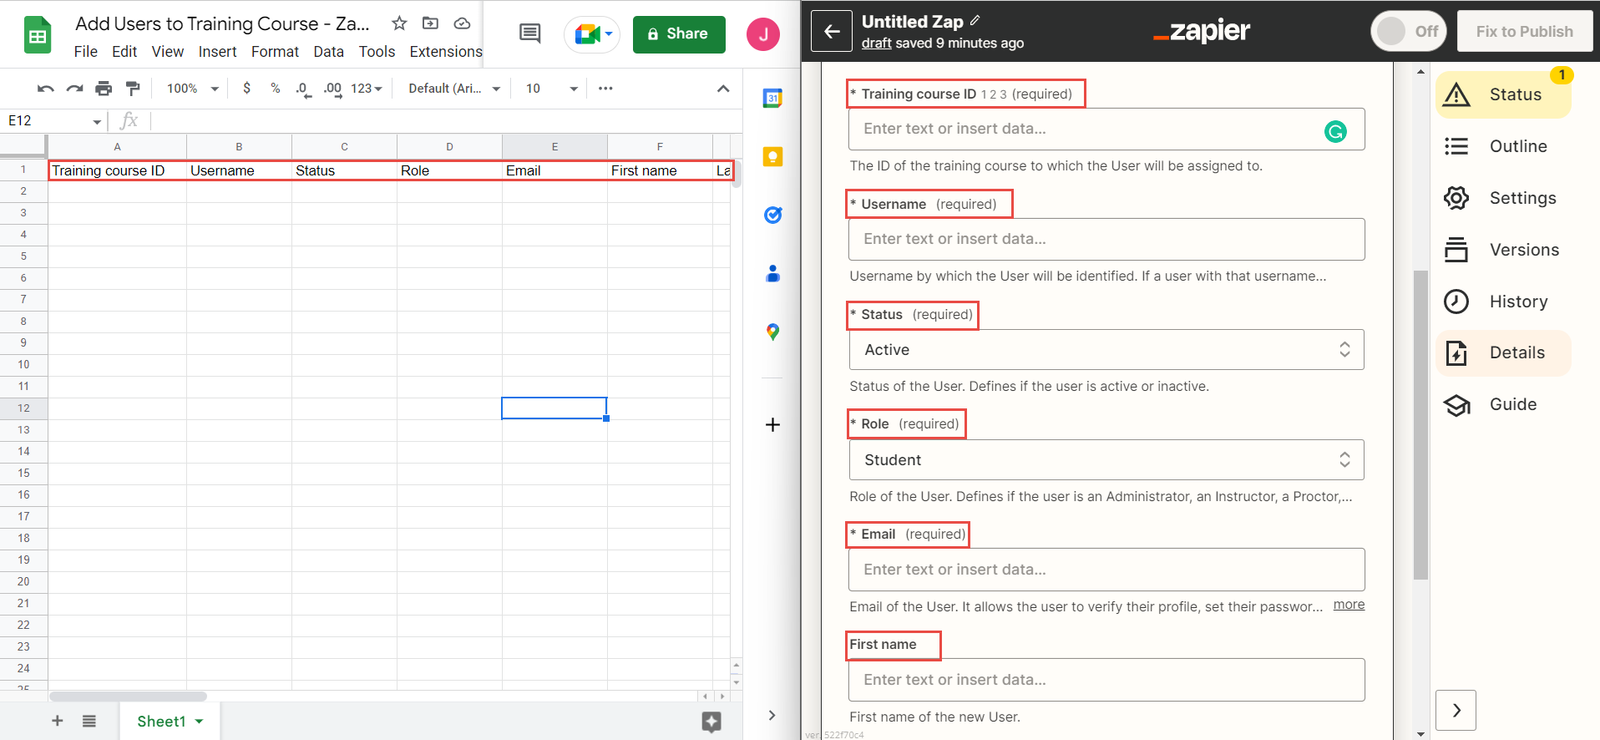Edit the Untitled Zap name pencil
Viewport: 1600px width, 740px height.
coord(976,20)
